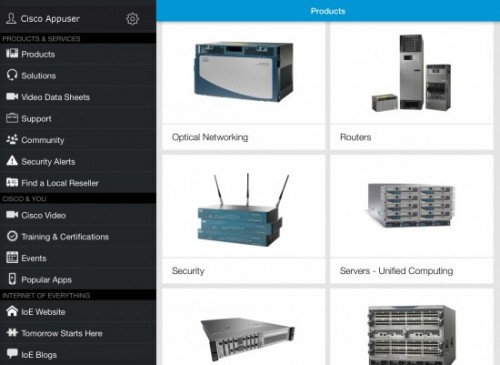Open Optical Networking product image

[244, 73]
